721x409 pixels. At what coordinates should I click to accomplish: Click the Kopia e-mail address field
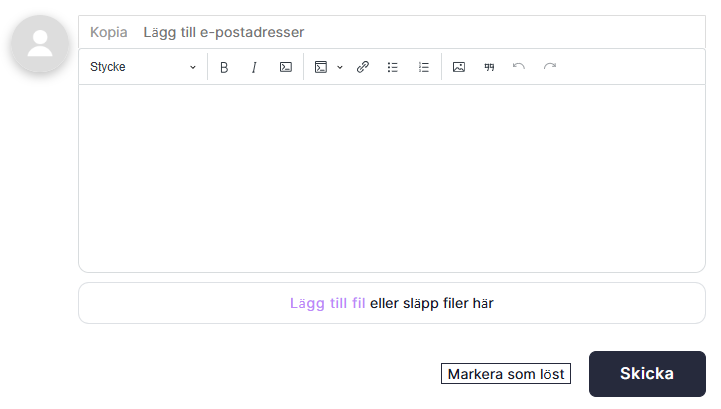coord(392,32)
